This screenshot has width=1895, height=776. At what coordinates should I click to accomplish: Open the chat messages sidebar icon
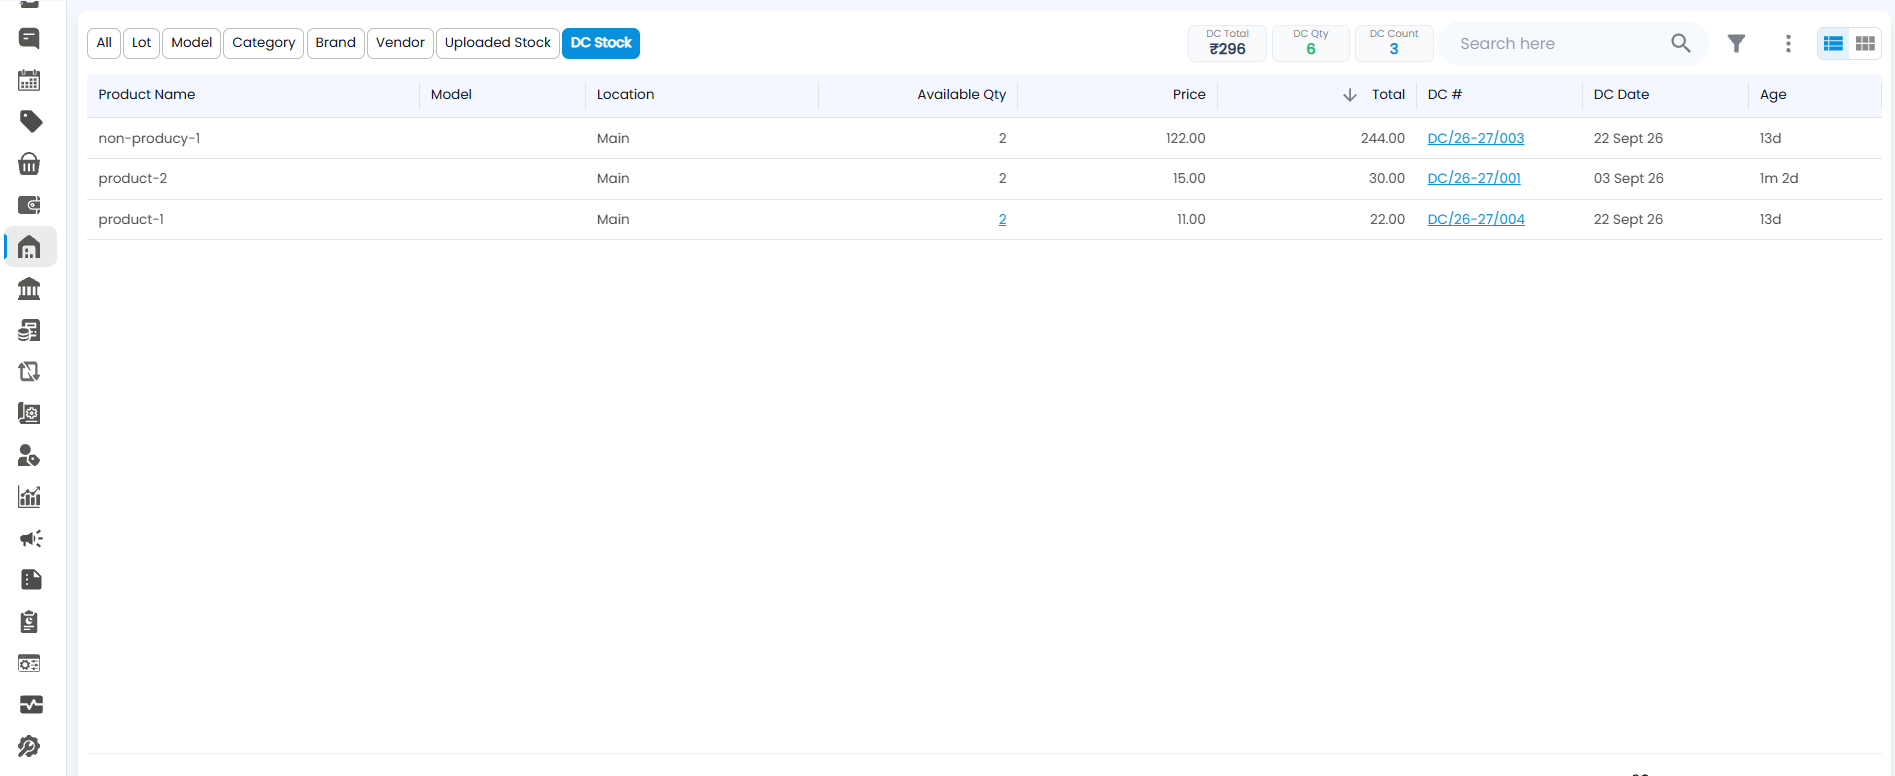(x=30, y=39)
